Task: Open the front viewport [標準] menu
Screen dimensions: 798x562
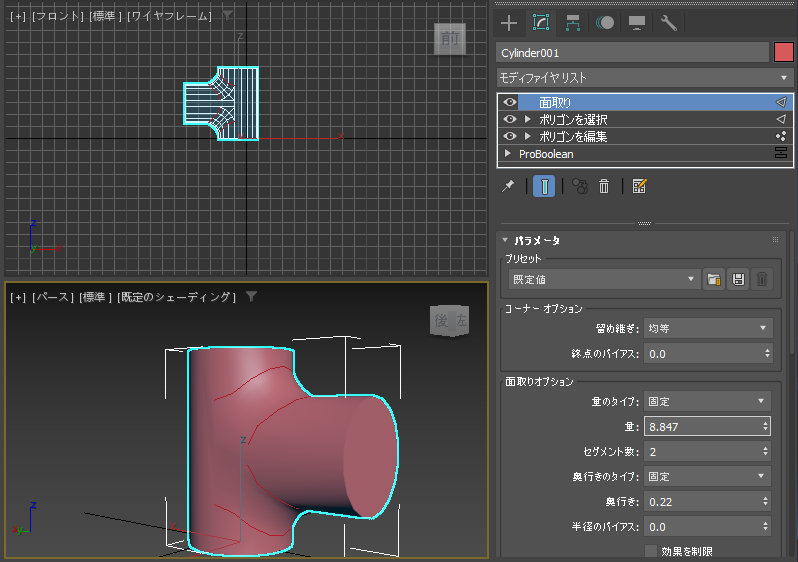Action: pos(105,16)
